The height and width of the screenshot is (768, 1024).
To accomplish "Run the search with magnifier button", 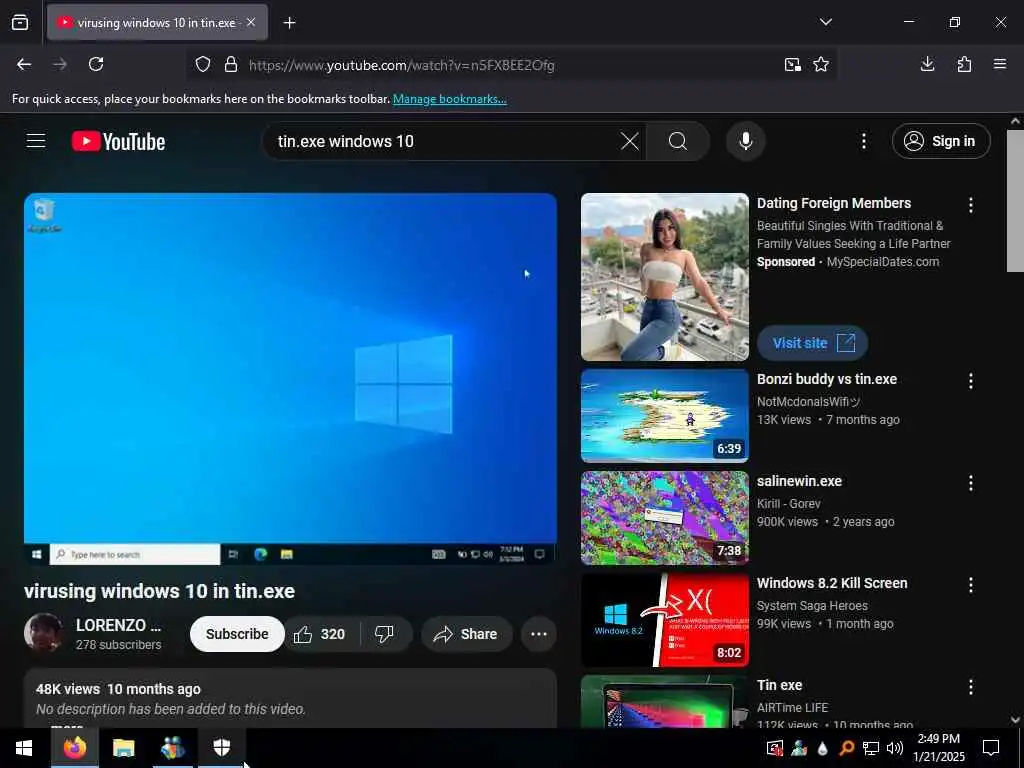I will tap(678, 141).
